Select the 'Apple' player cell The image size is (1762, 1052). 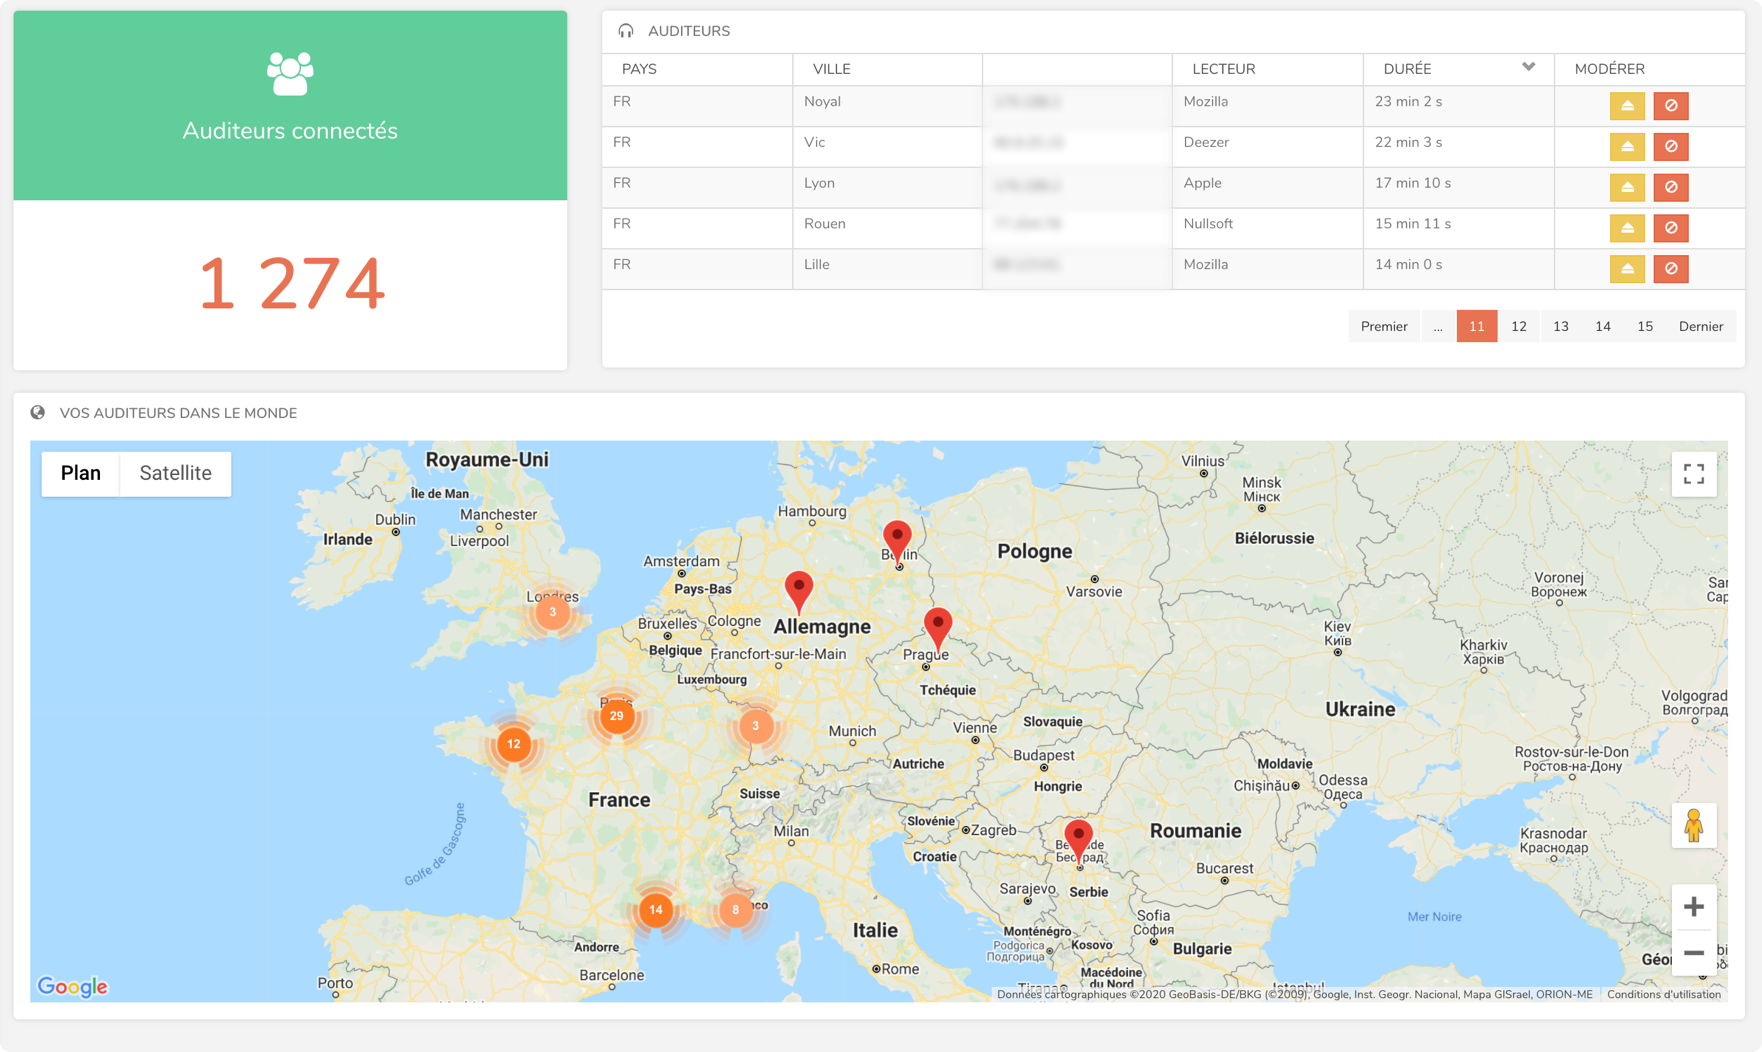[x=1268, y=187]
